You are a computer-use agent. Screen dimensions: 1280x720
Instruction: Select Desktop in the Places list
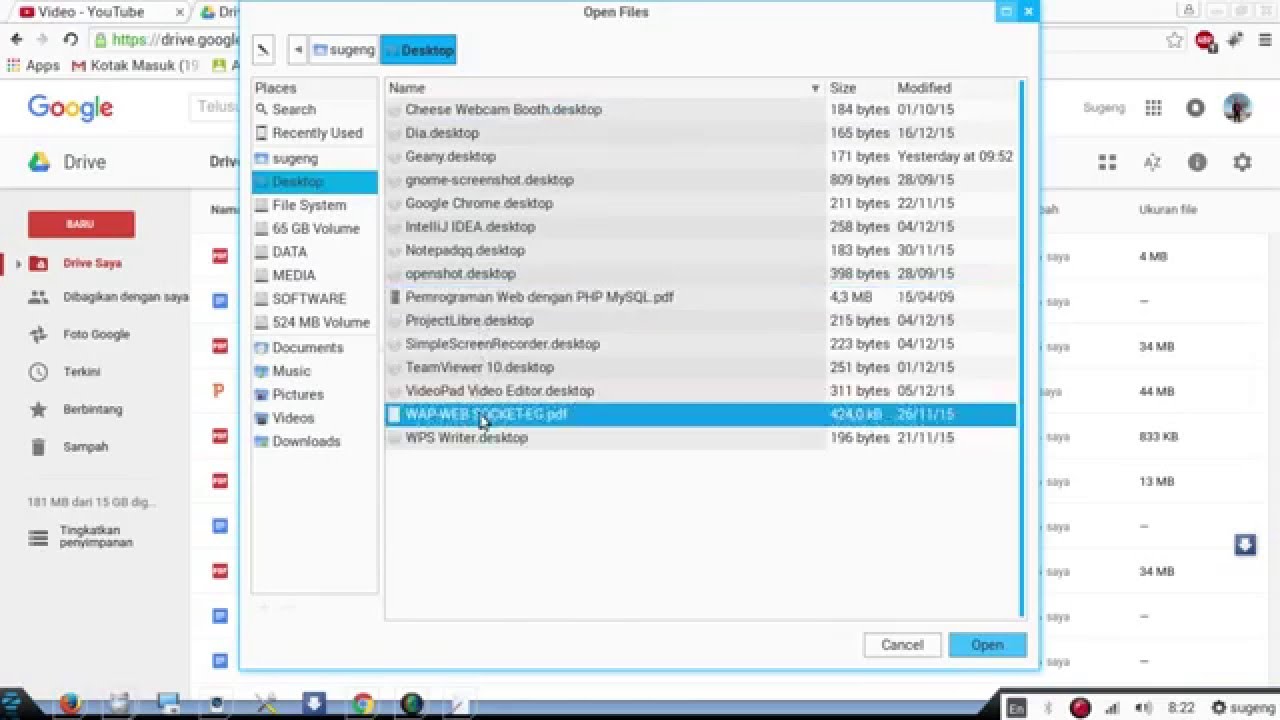(314, 182)
